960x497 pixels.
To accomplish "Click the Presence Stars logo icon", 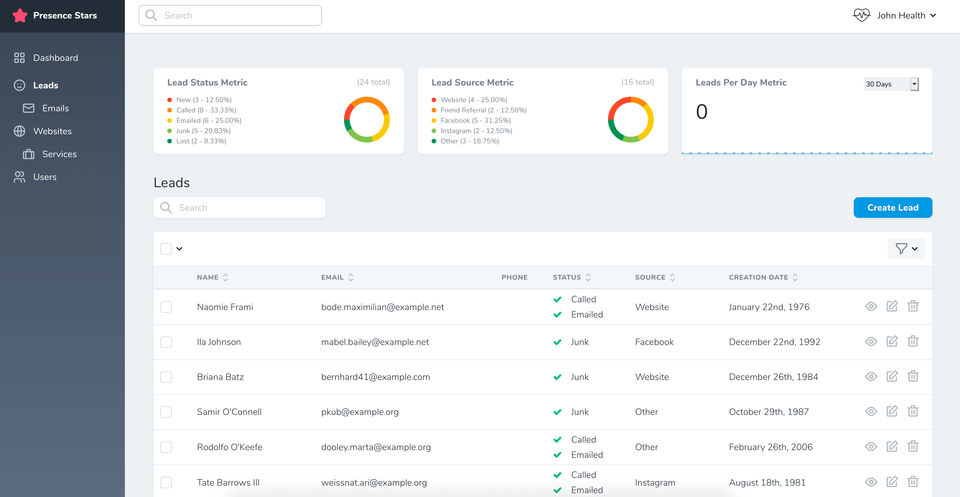I will (x=20, y=16).
